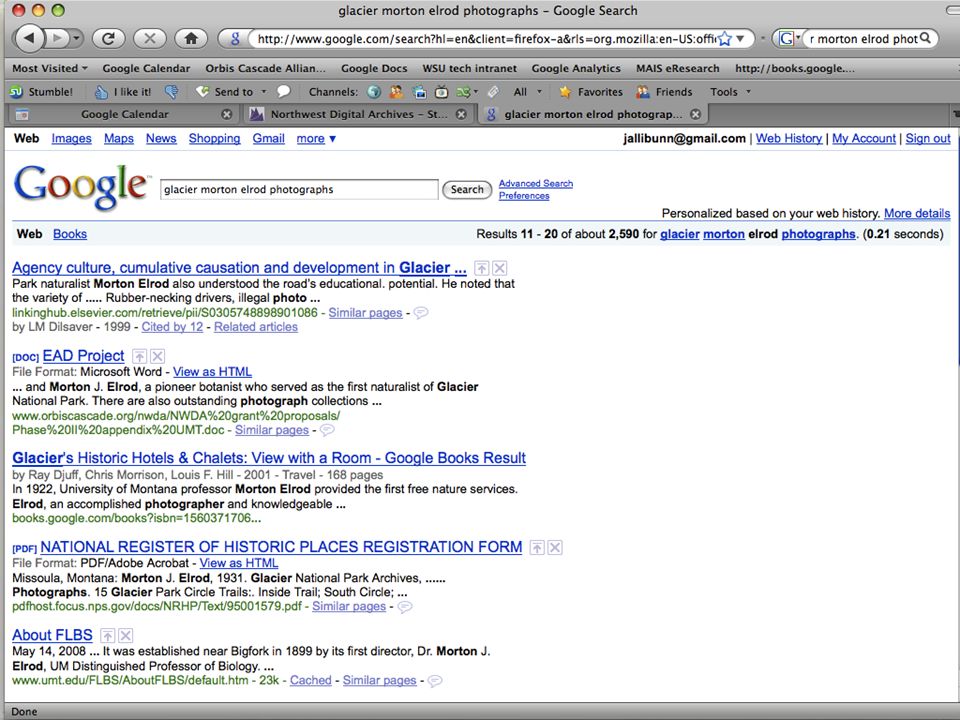Open the WSU tech intranet bookmark

coord(469,68)
